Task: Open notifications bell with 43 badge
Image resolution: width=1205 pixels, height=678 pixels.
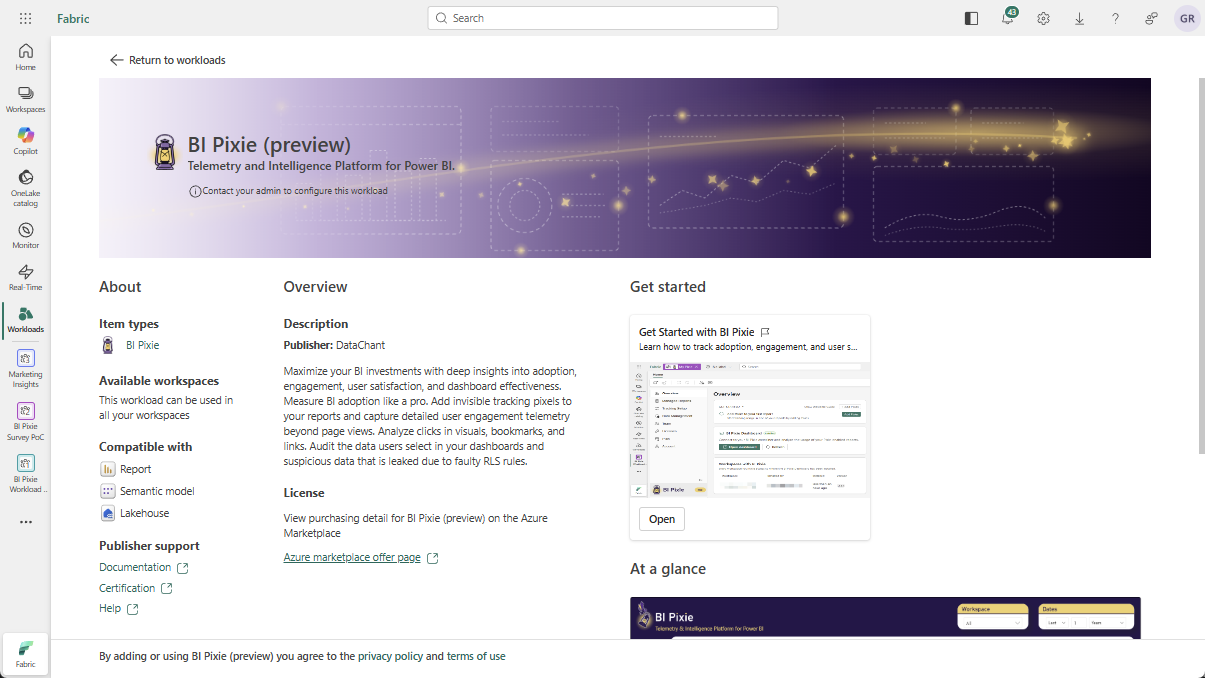Action: (1008, 18)
